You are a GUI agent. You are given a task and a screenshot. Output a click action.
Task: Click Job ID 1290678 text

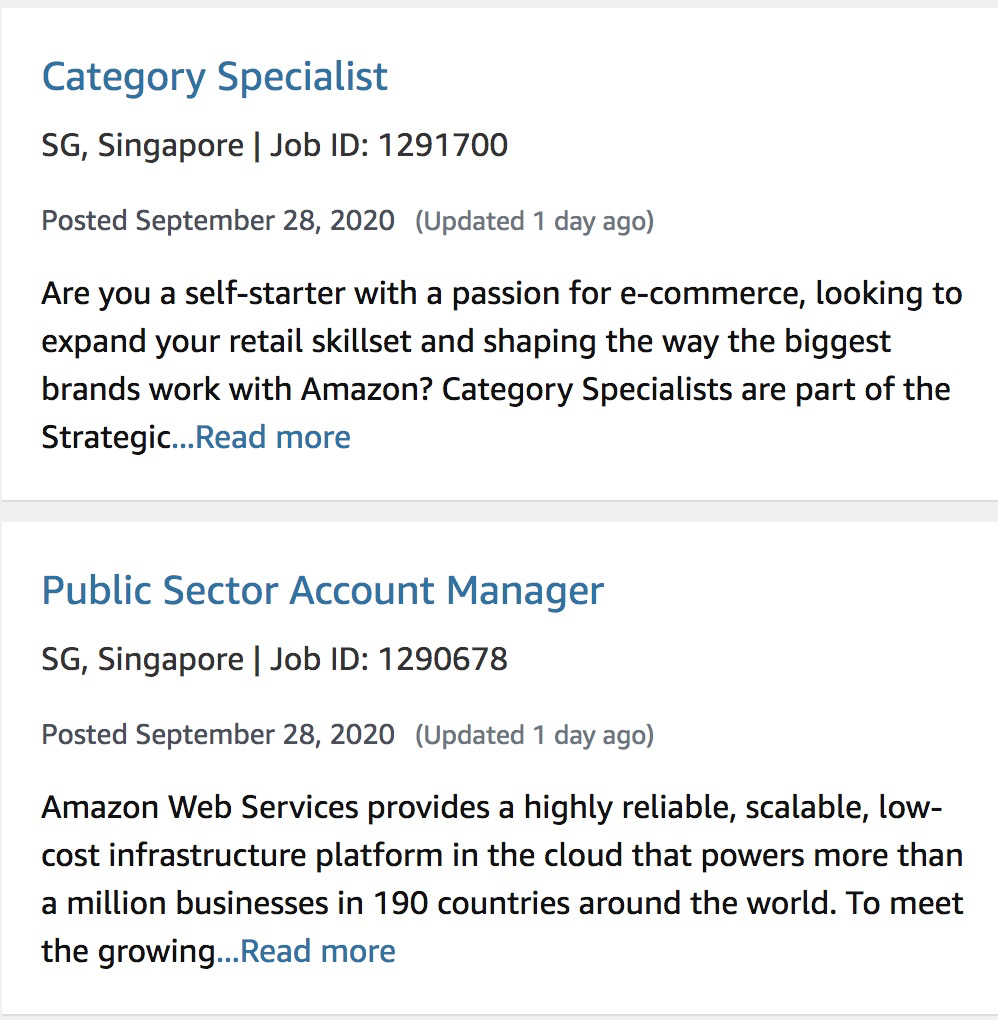click(x=389, y=659)
